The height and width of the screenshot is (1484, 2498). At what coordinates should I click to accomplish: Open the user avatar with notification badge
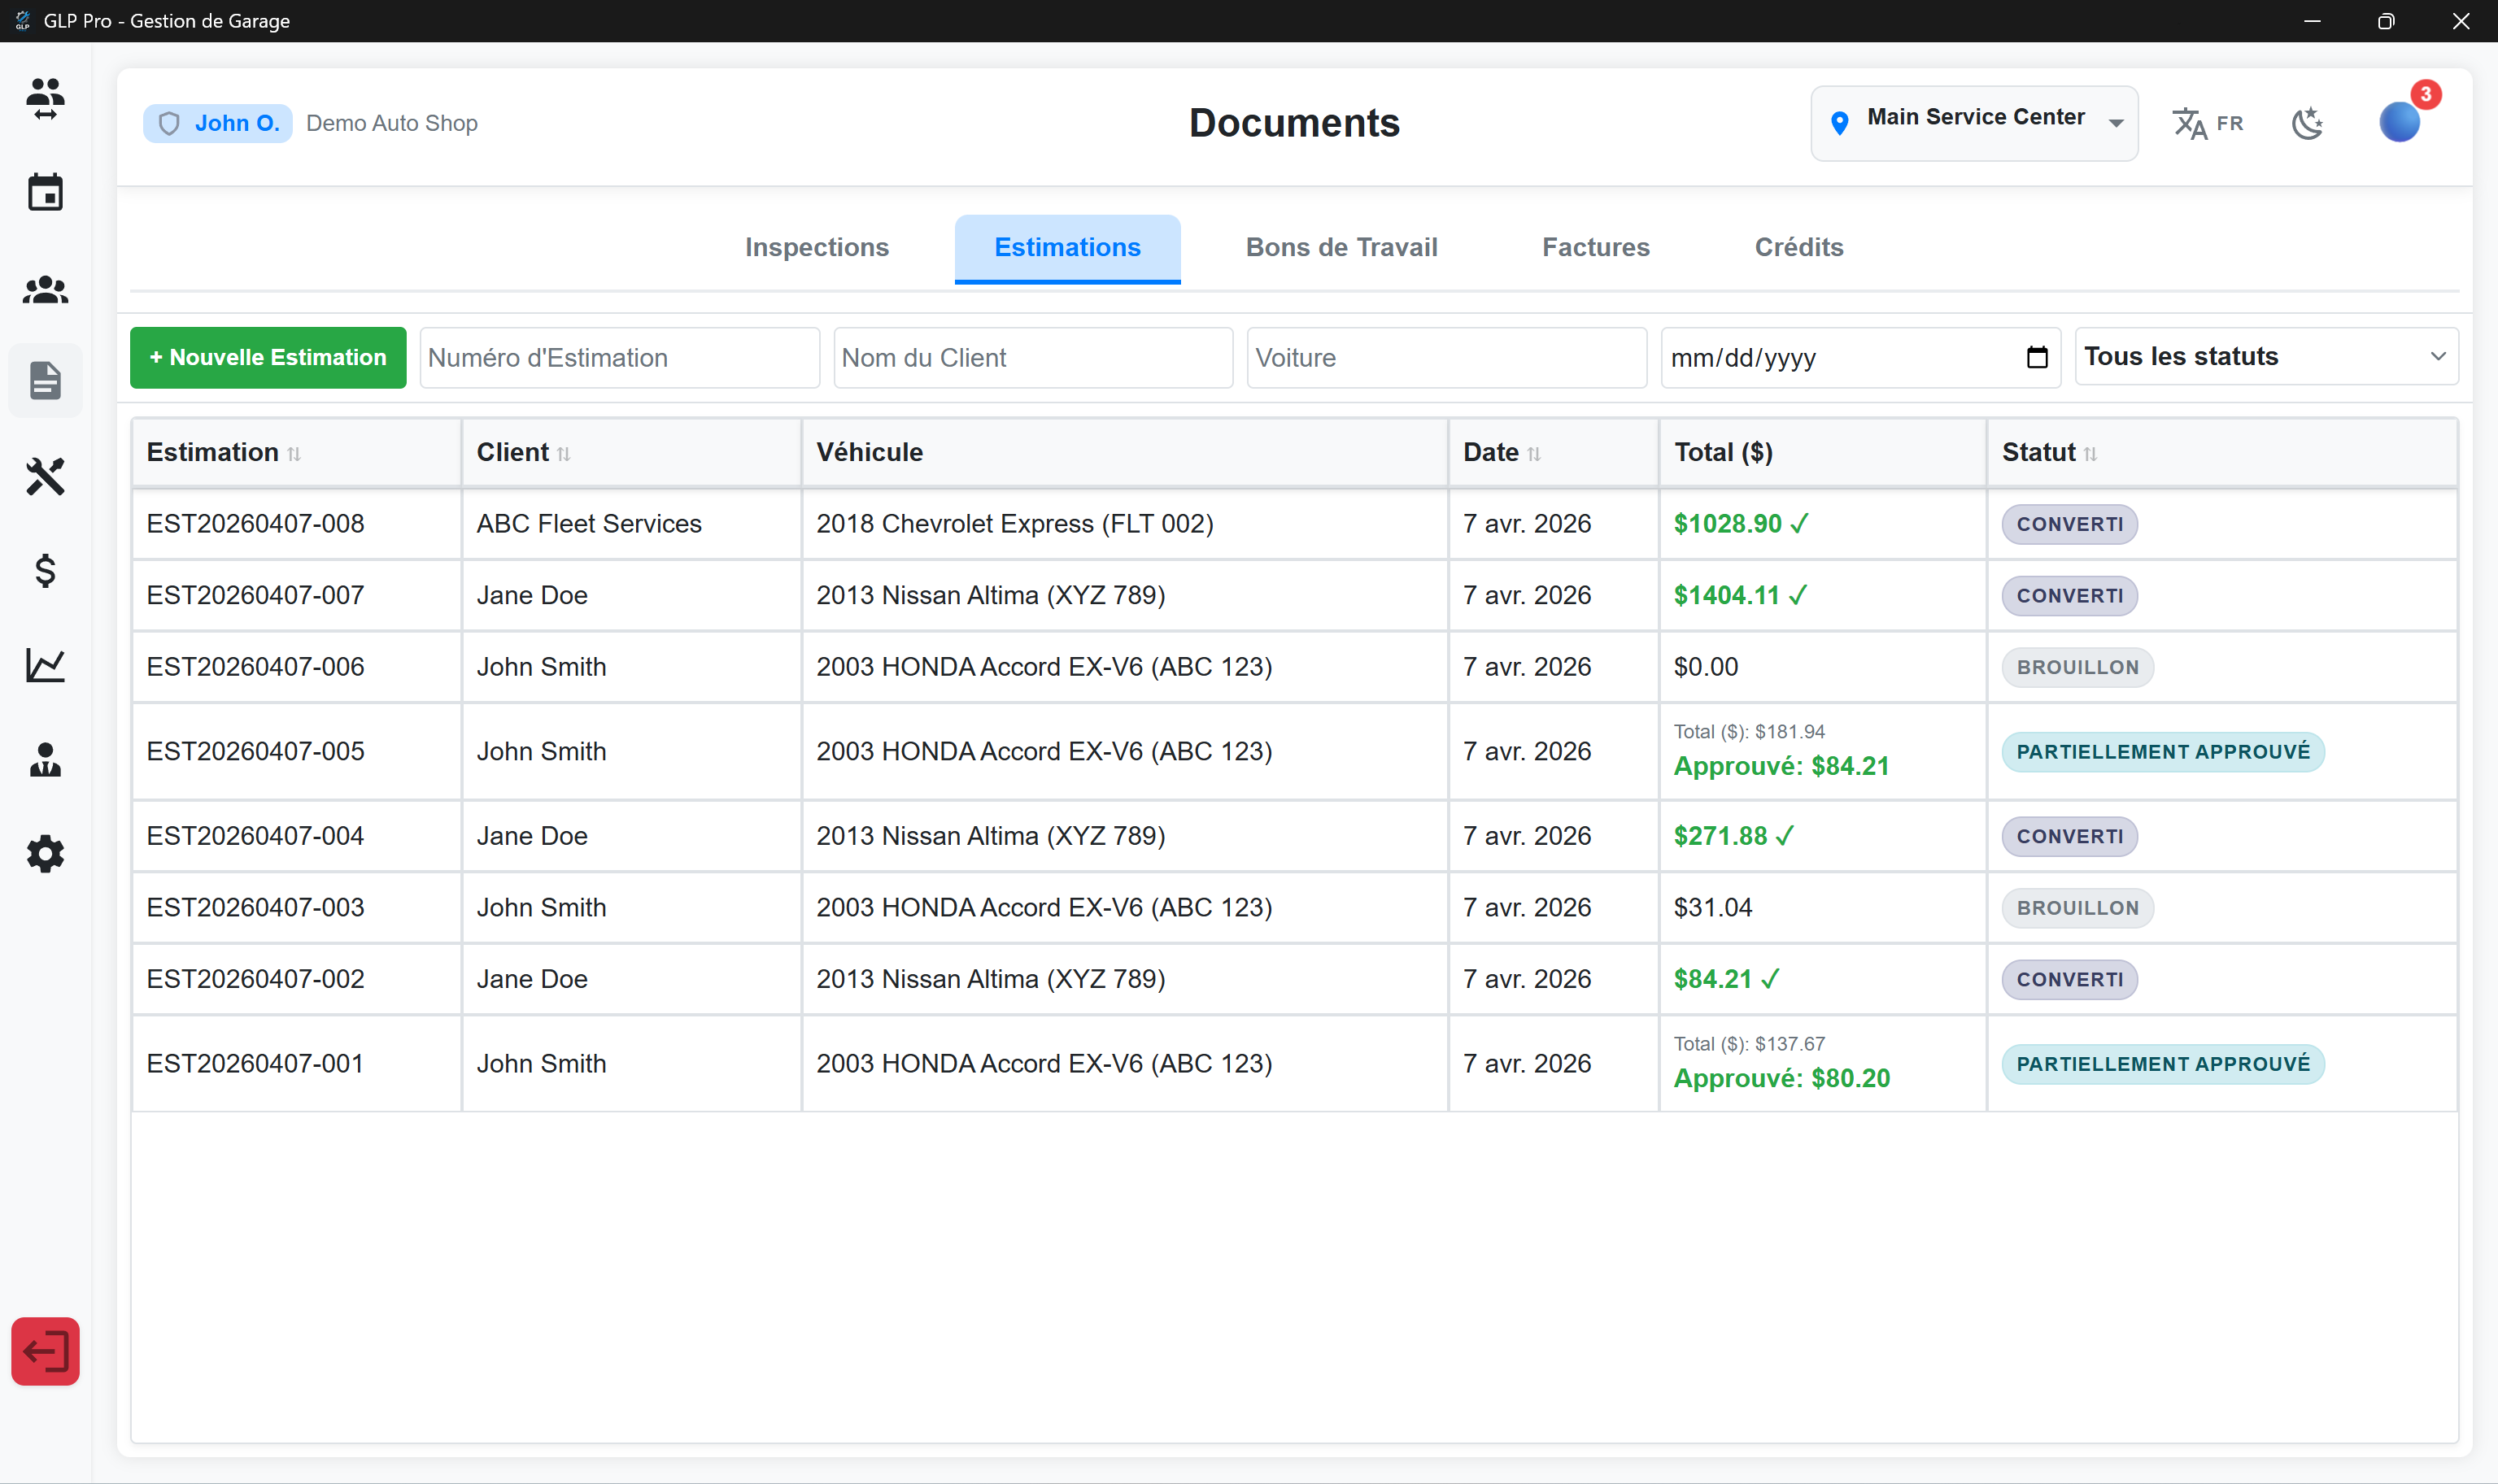[x=2399, y=122]
